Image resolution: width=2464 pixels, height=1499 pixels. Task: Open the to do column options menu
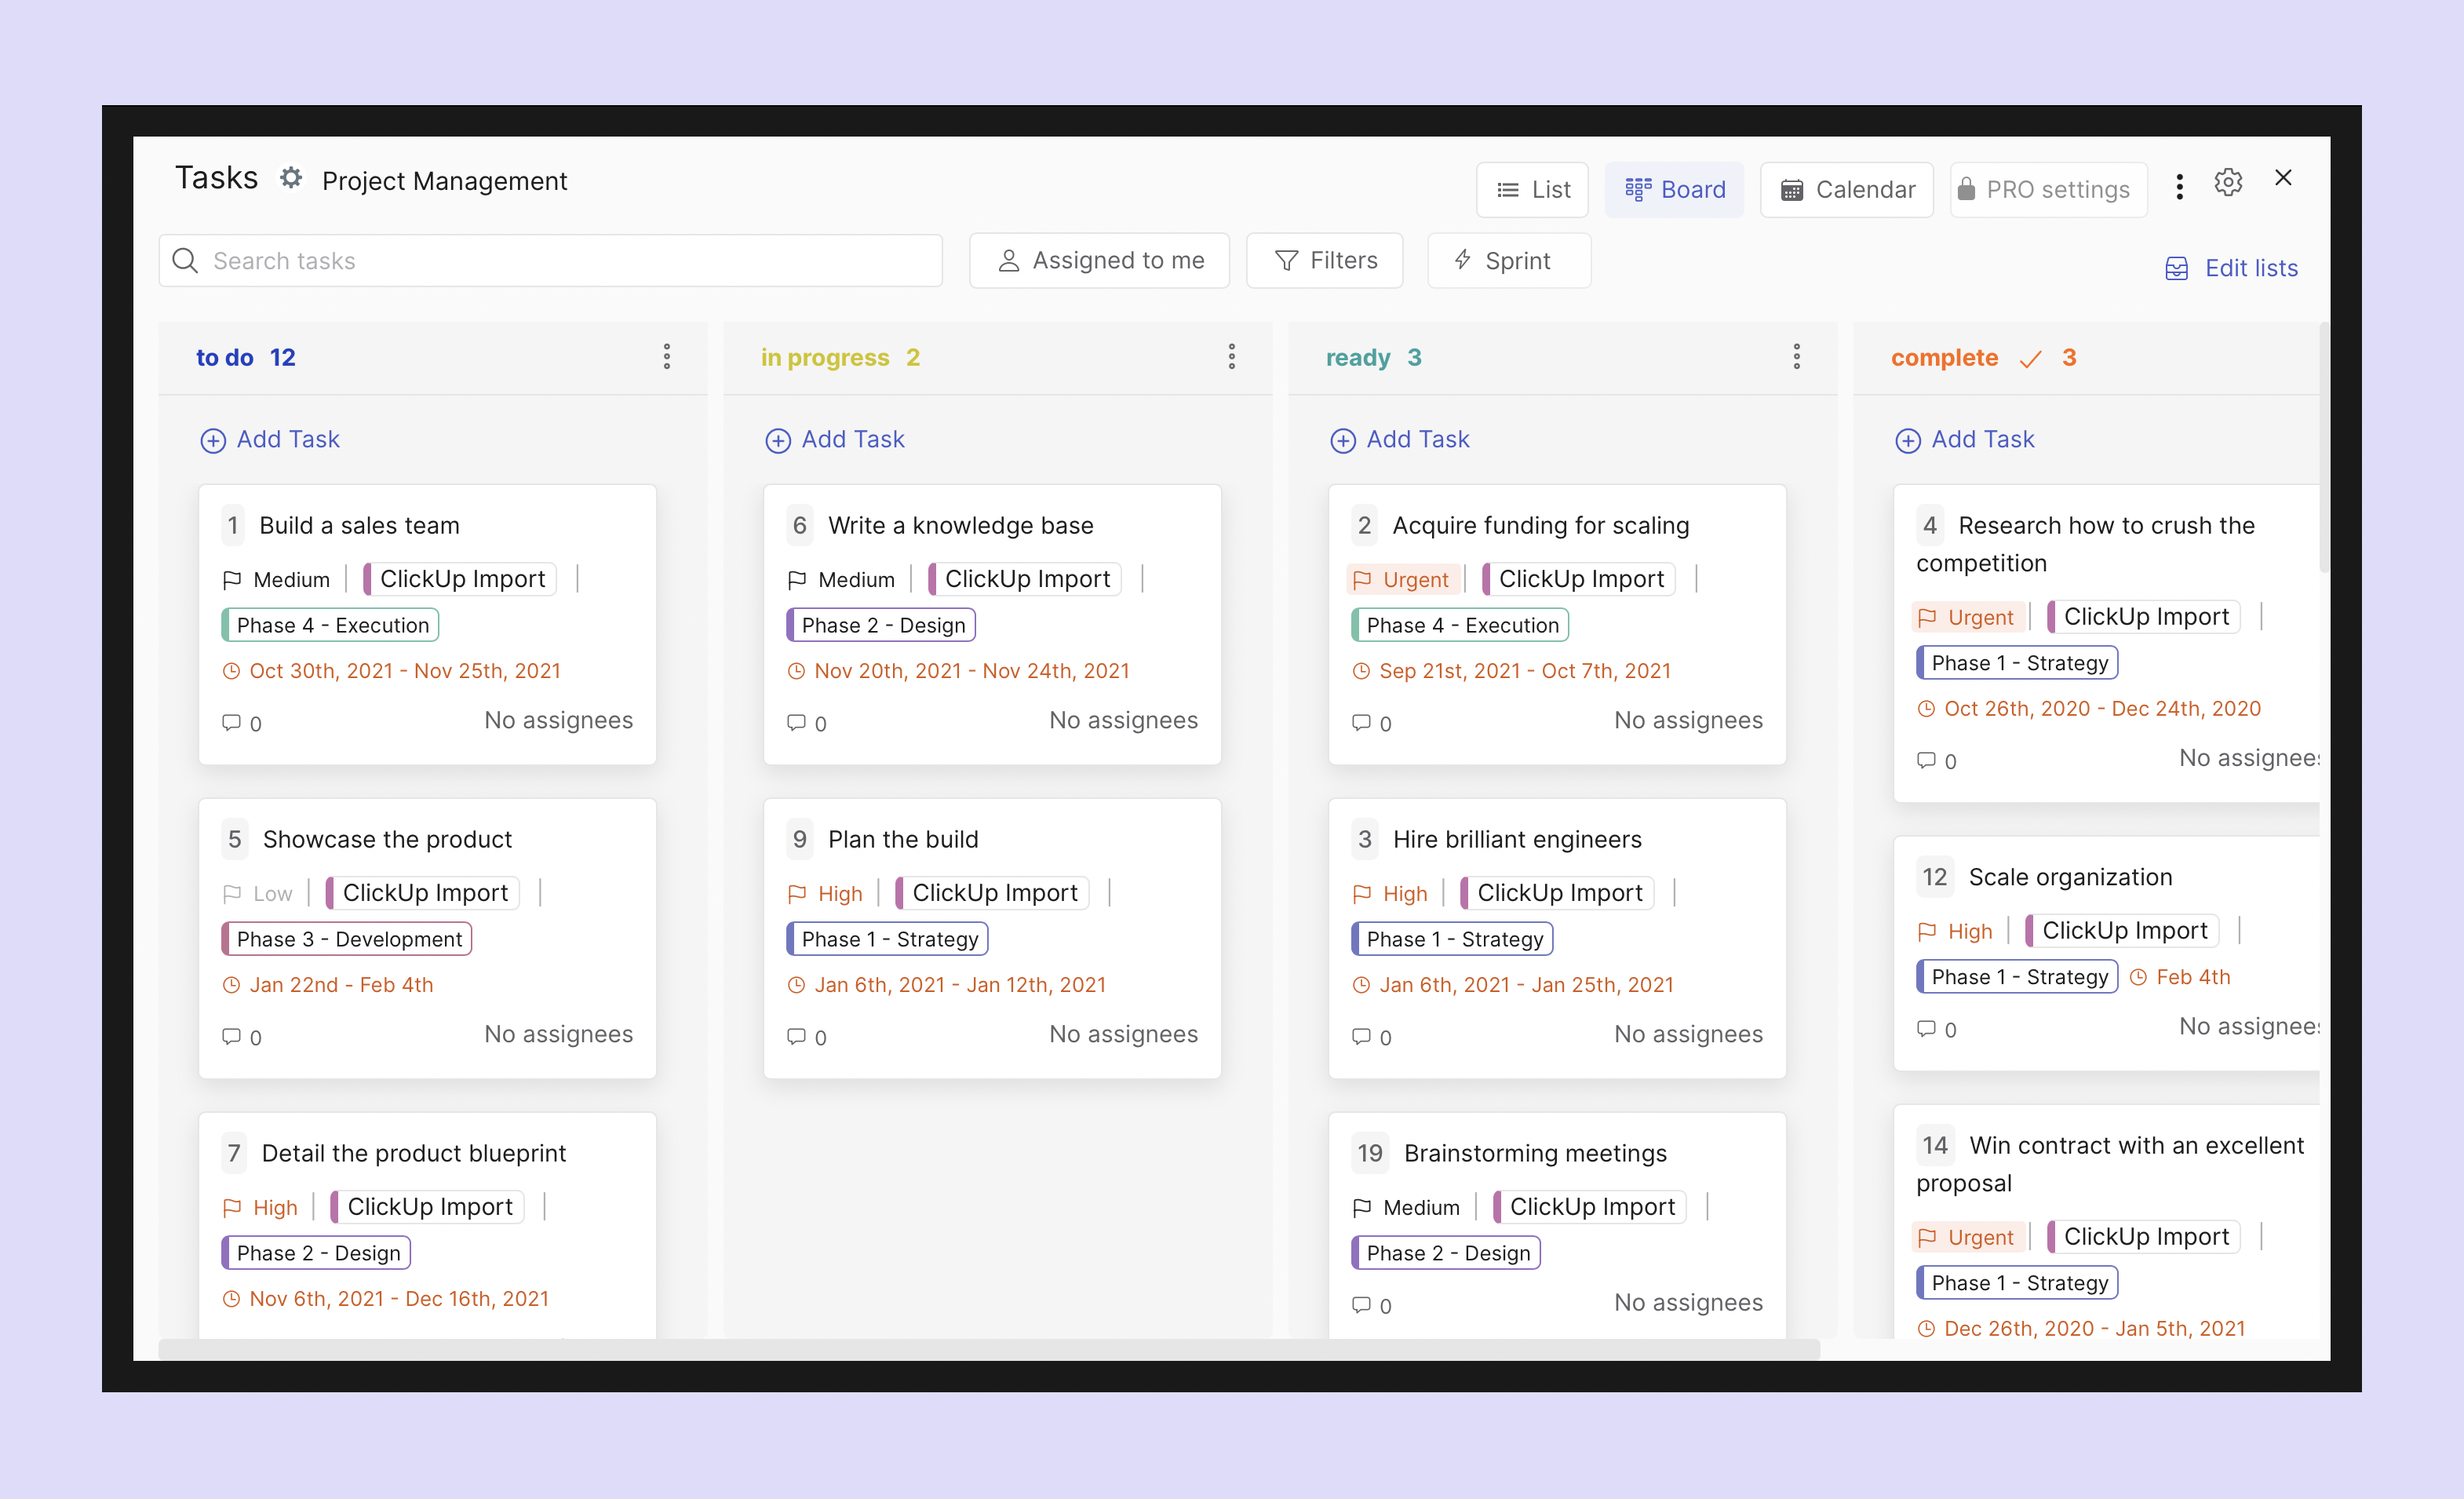[x=667, y=357]
